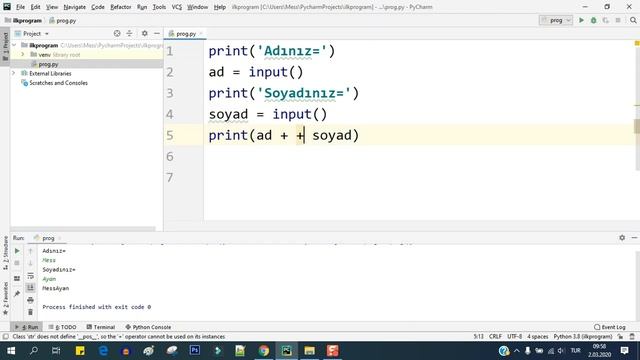
Task: Open Windows Start menu
Action: [x=11, y=351]
